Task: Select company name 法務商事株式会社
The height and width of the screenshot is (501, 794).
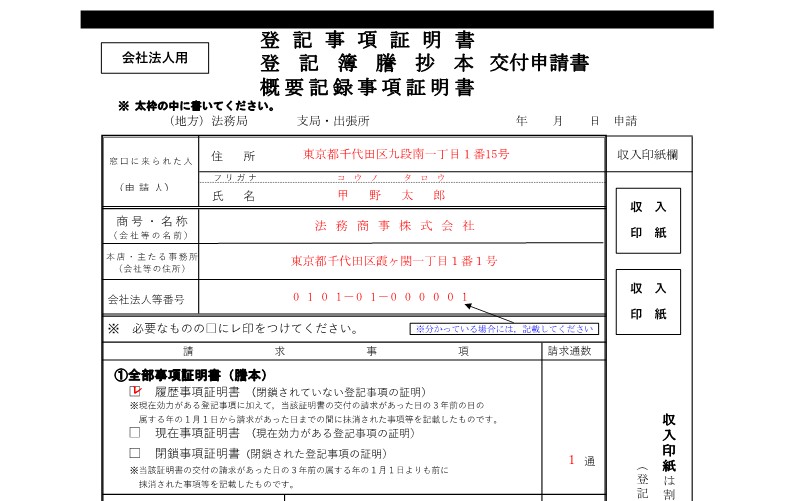Action: [x=394, y=225]
